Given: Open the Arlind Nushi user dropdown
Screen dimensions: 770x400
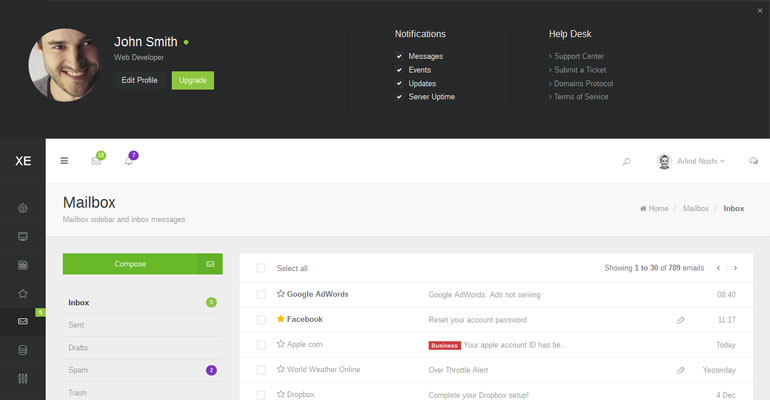Looking at the screenshot, I should 691,161.
